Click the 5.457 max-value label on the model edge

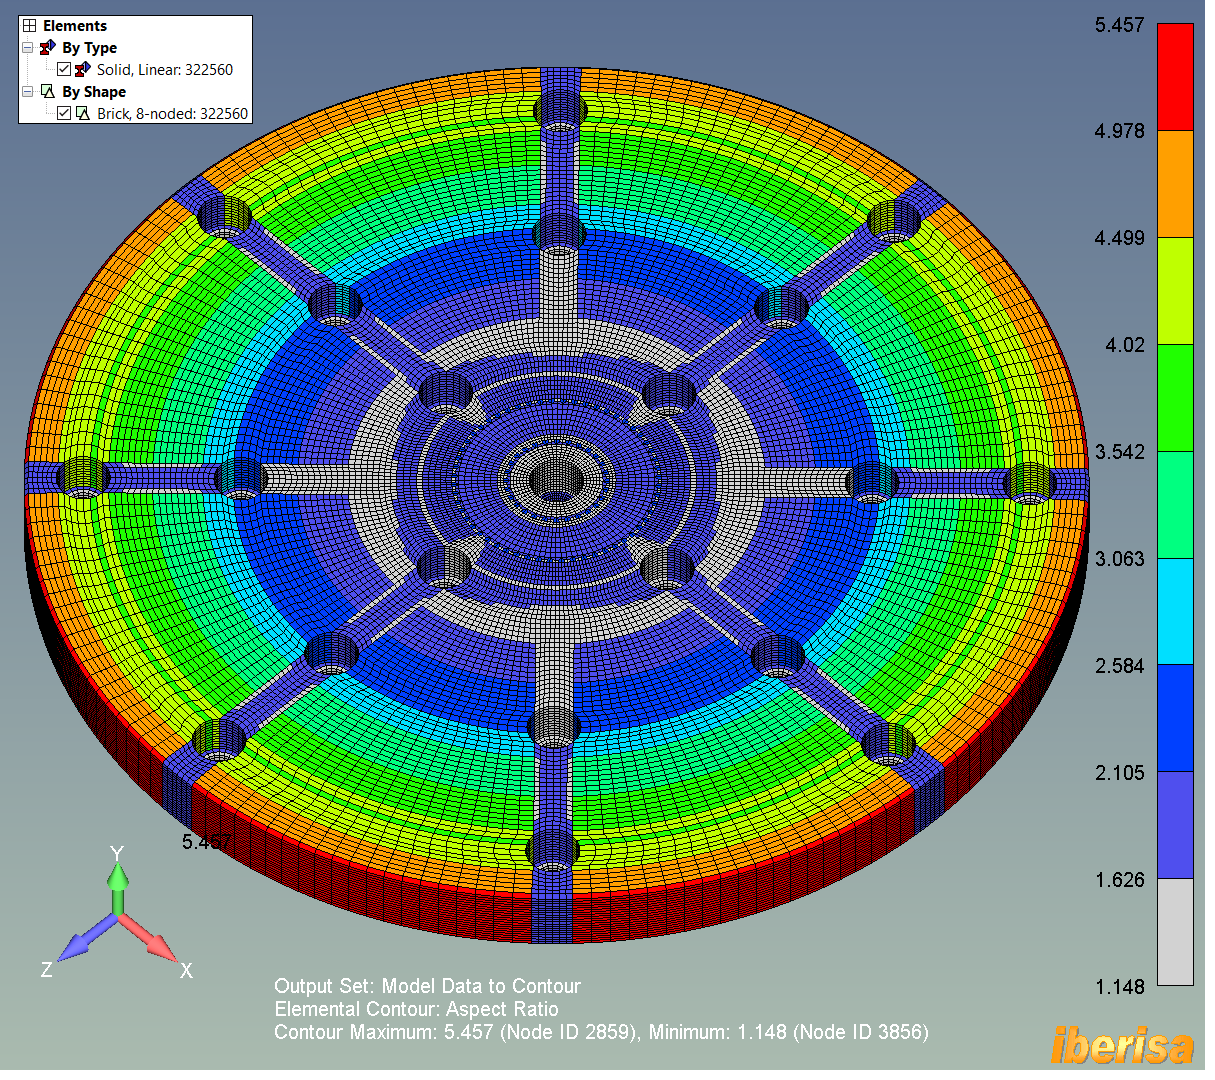[x=207, y=842]
